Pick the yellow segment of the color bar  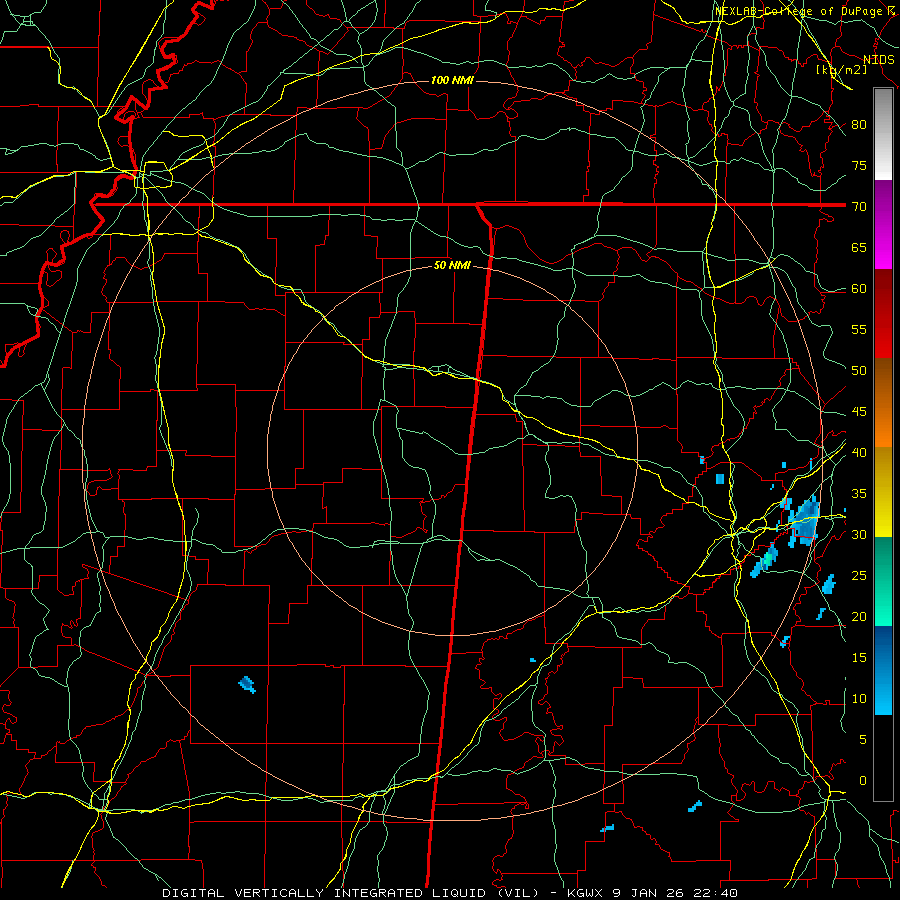point(883,492)
